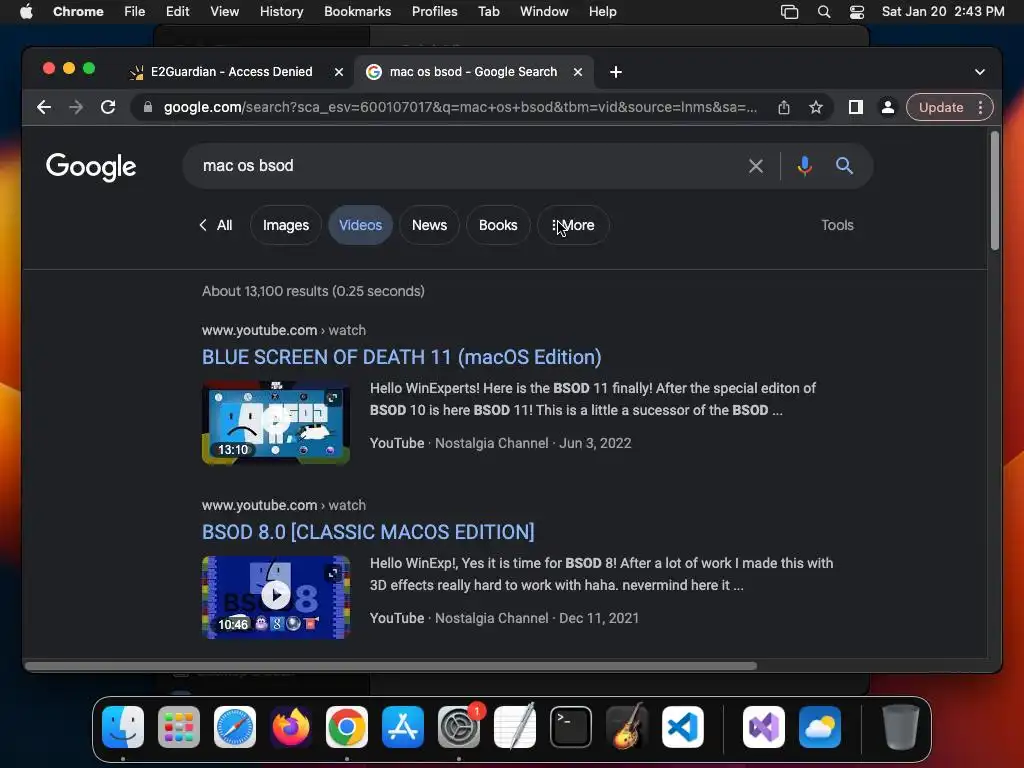Screen dimensions: 1024x768
Task: Toggle the Chrome side panel
Action: pos(856,107)
